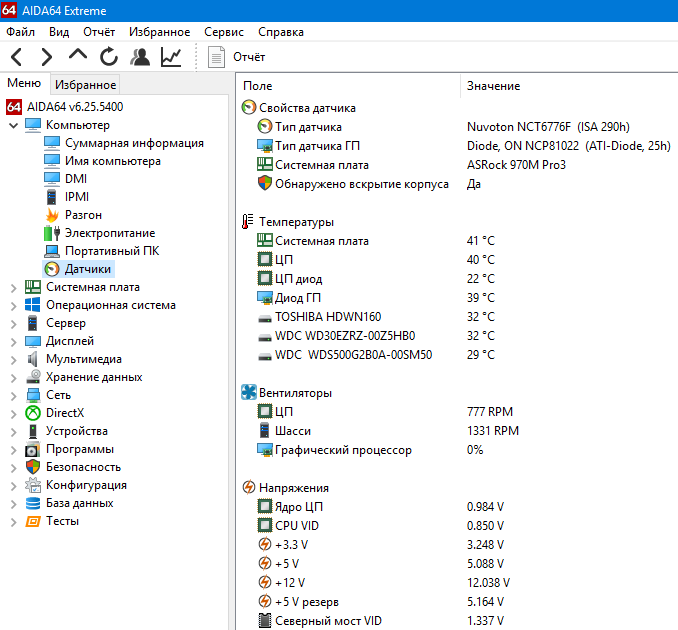Click the Поле column header

258,86
